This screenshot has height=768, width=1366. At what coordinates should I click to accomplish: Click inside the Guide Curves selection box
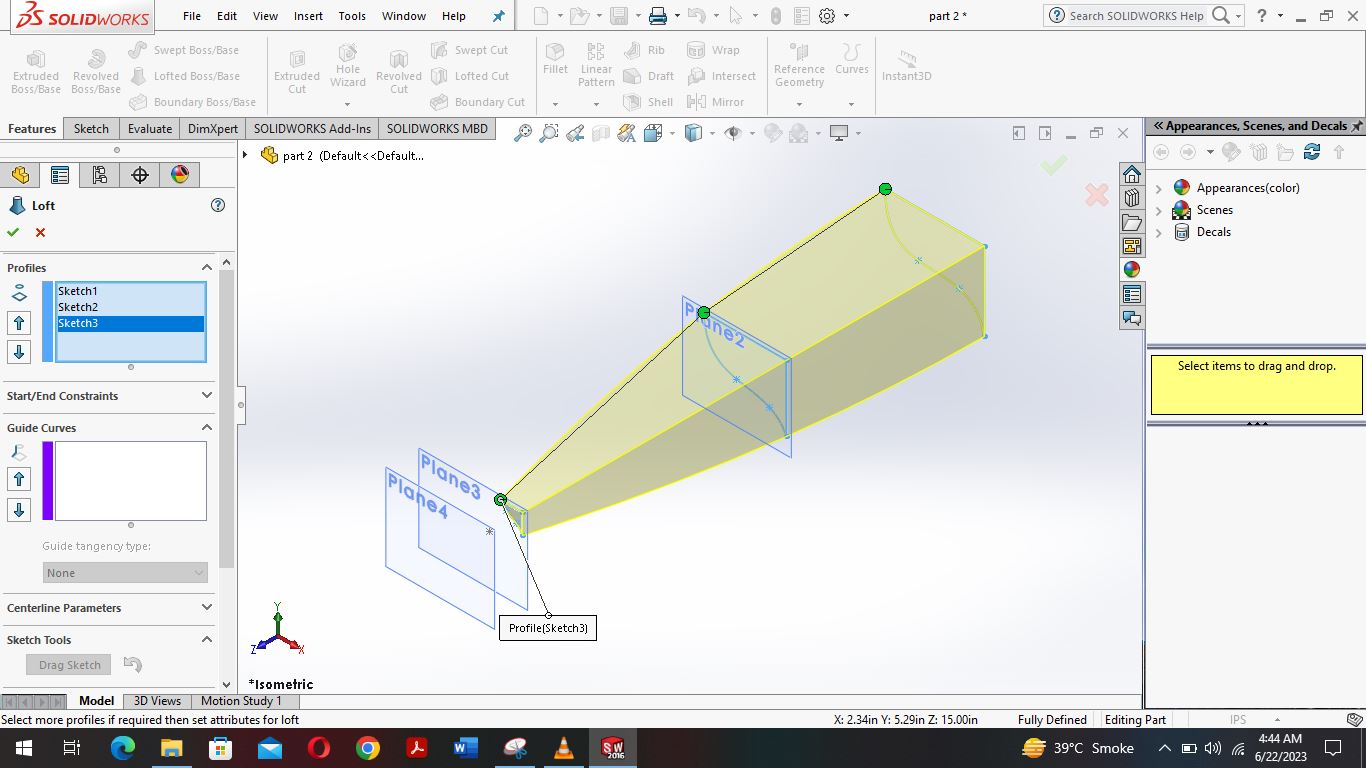pyautogui.click(x=130, y=481)
